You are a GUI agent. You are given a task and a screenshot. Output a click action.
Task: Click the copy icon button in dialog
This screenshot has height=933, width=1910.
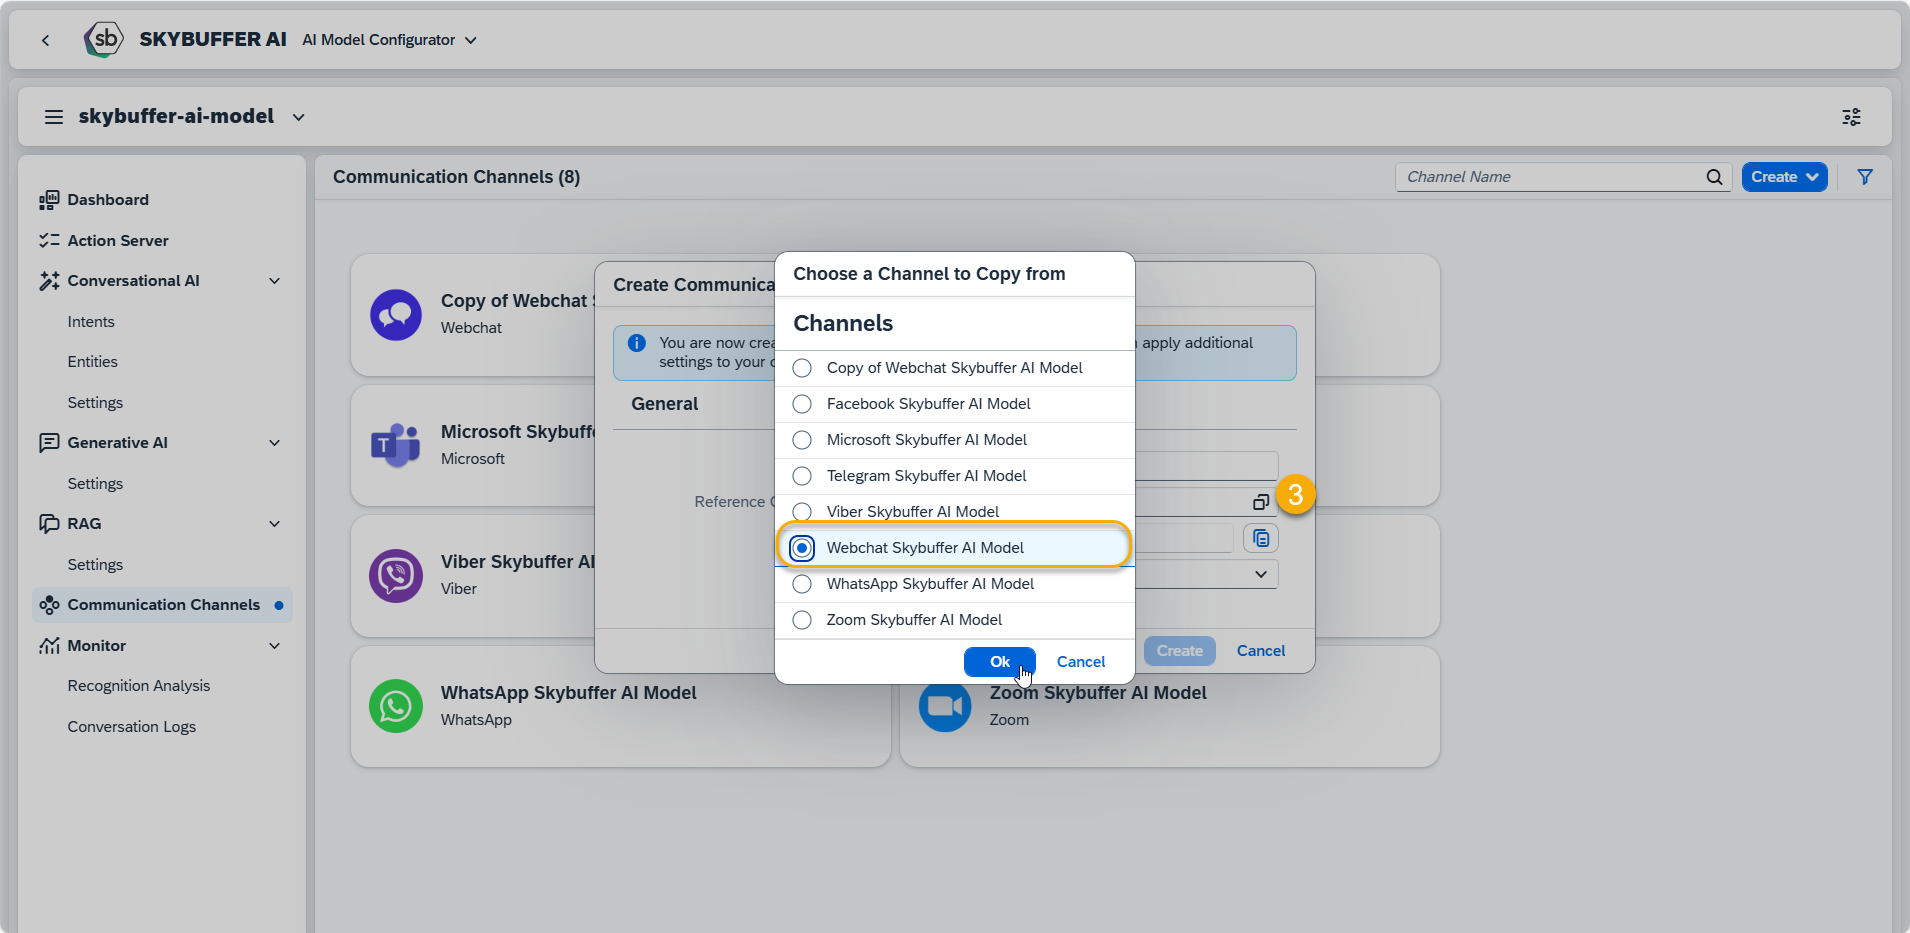tap(1261, 539)
